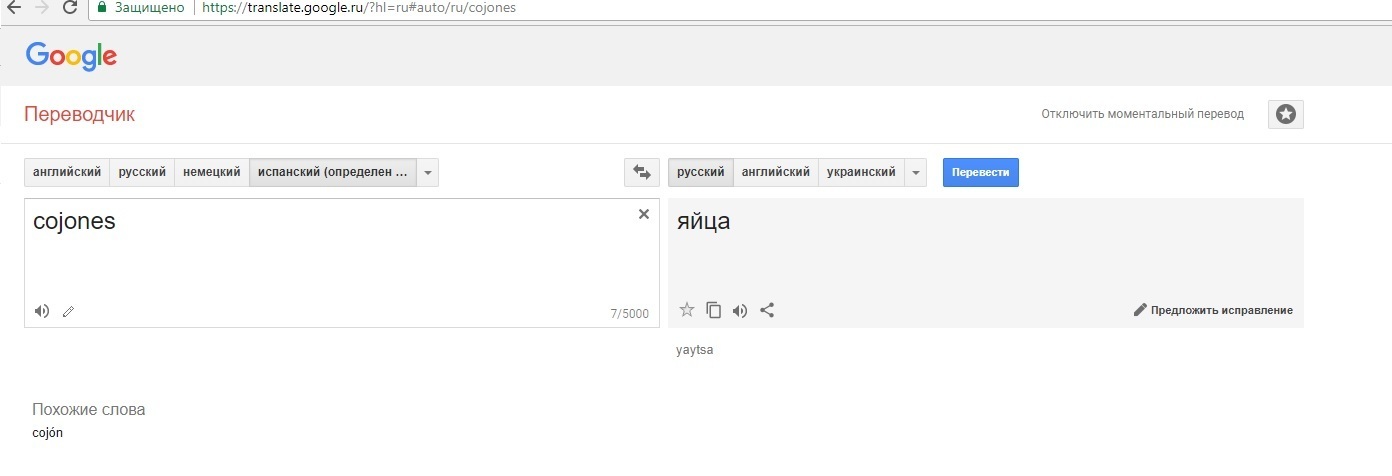Click Отключить моментальный перевод link
This screenshot has width=1392, height=476.
(x=1142, y=114)
